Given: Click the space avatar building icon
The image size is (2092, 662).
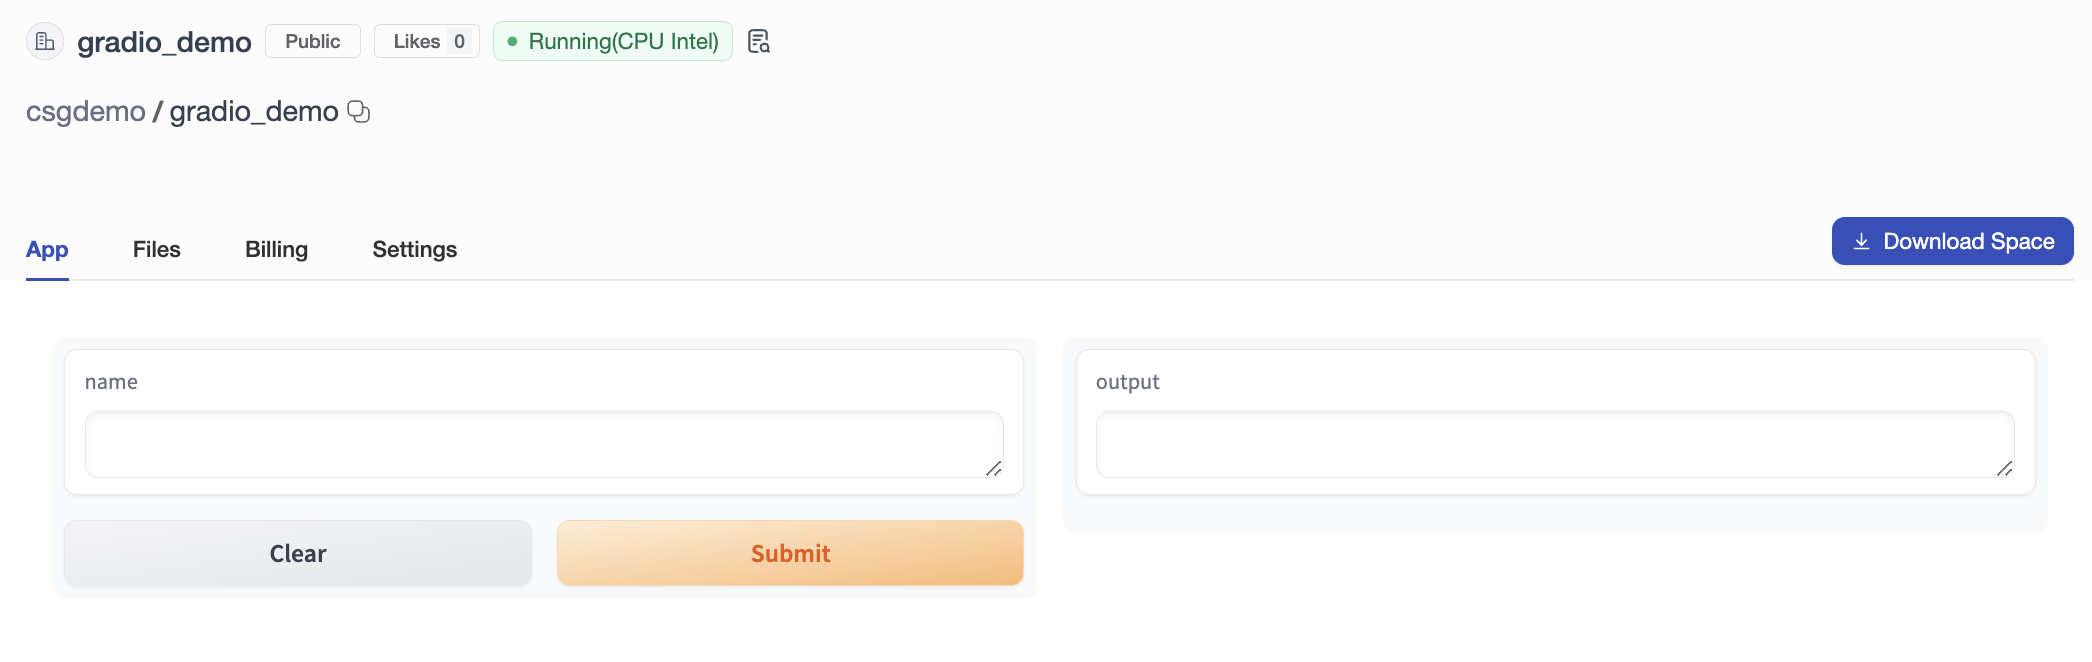Looking at the screenshot, I should (x=45, y=41).
